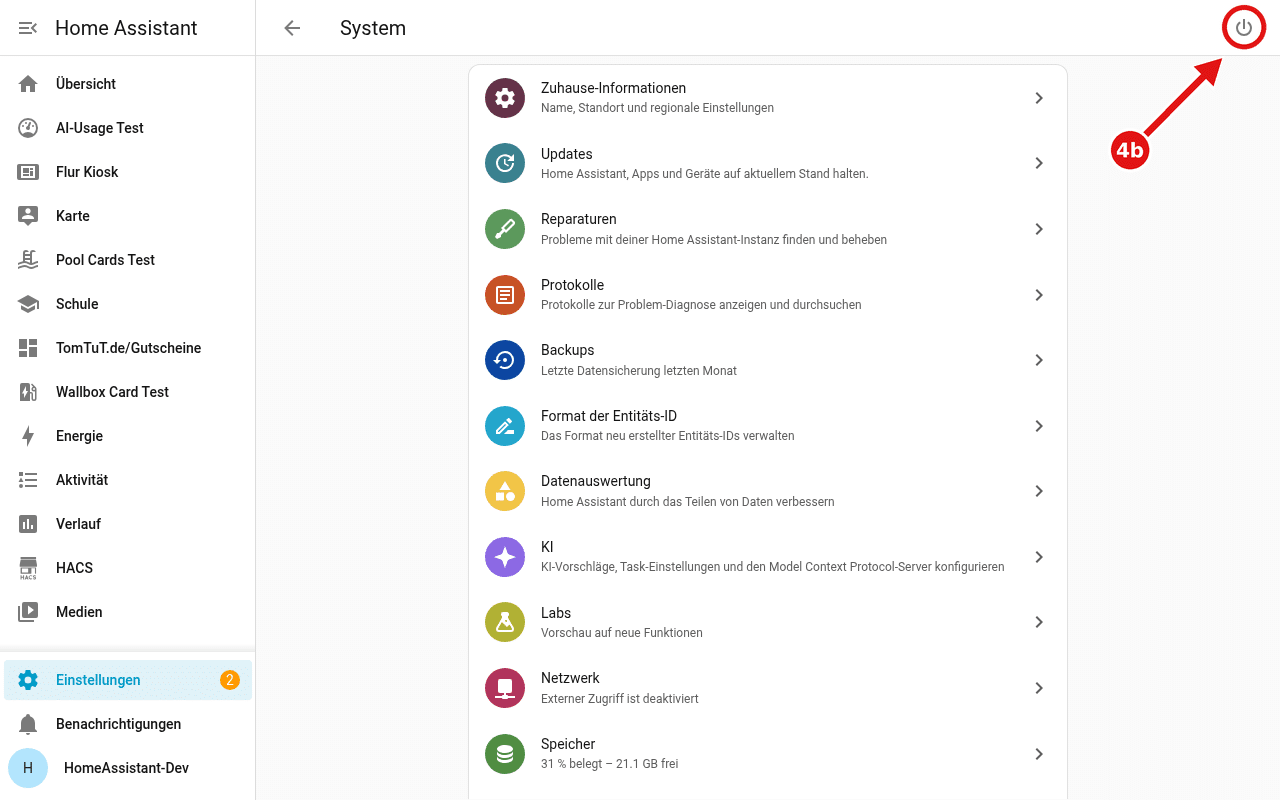Viewport: 1280px width, 800px height.
Task: Click the Zuhause-Informationen gear icon
Action: click(505, 98)
